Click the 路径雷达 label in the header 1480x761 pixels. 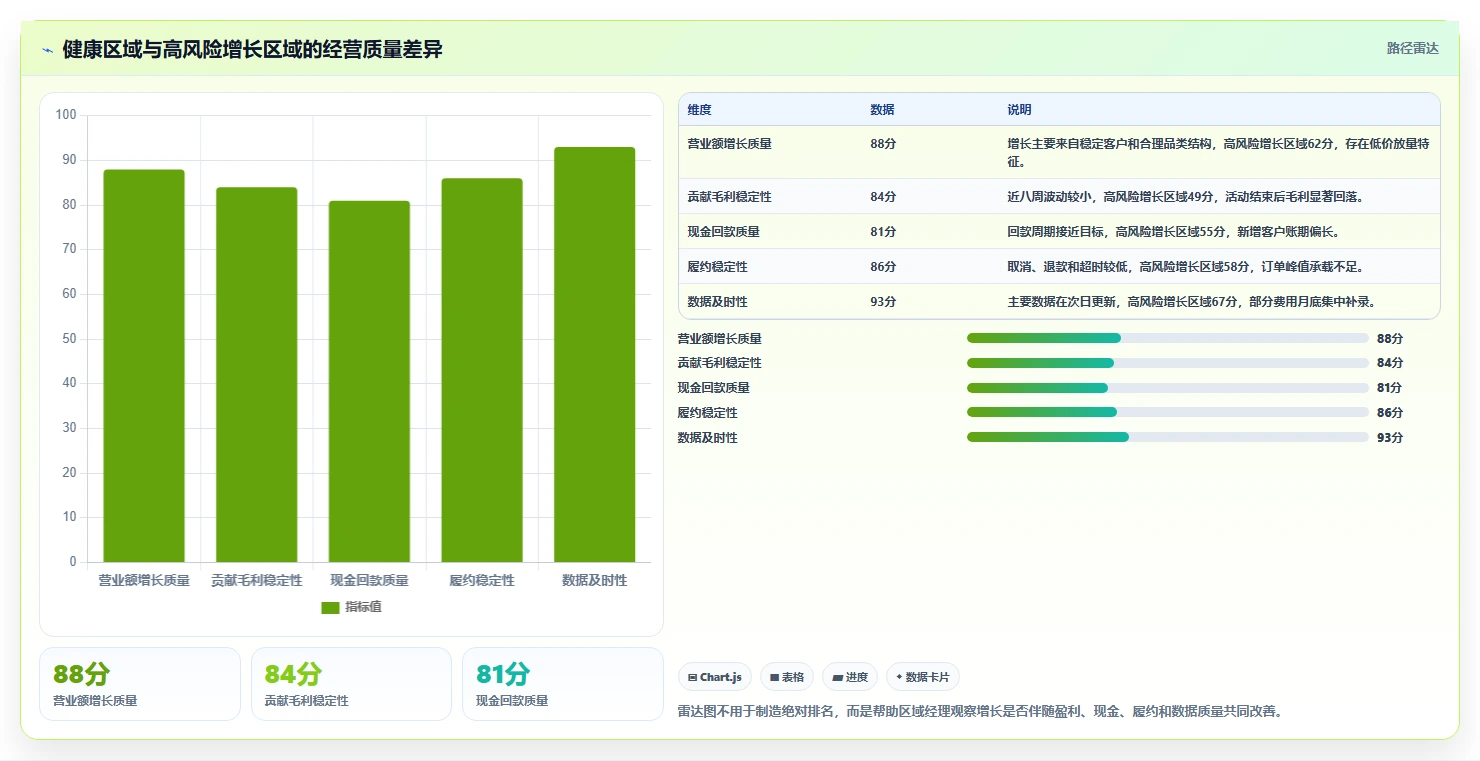pyautogui.click(x=1412, y=49)
